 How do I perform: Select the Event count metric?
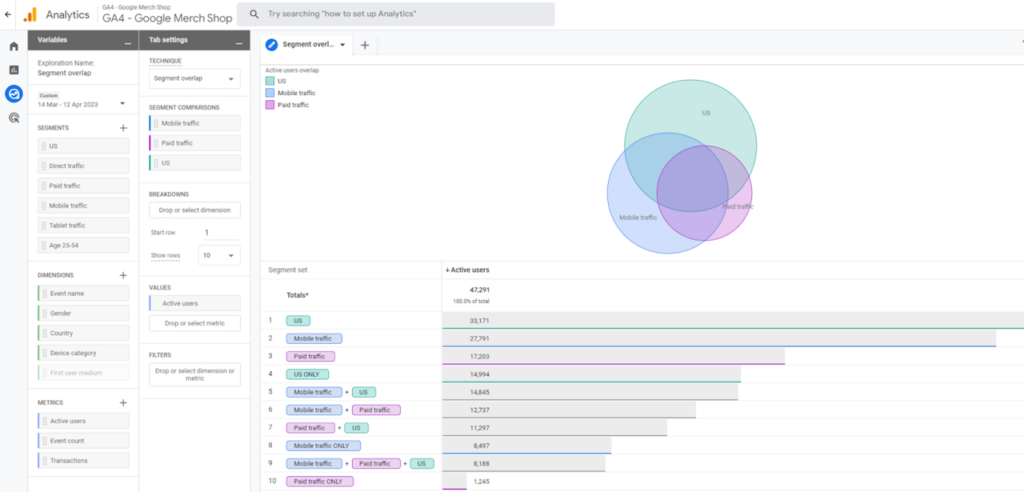click(83, 441)
